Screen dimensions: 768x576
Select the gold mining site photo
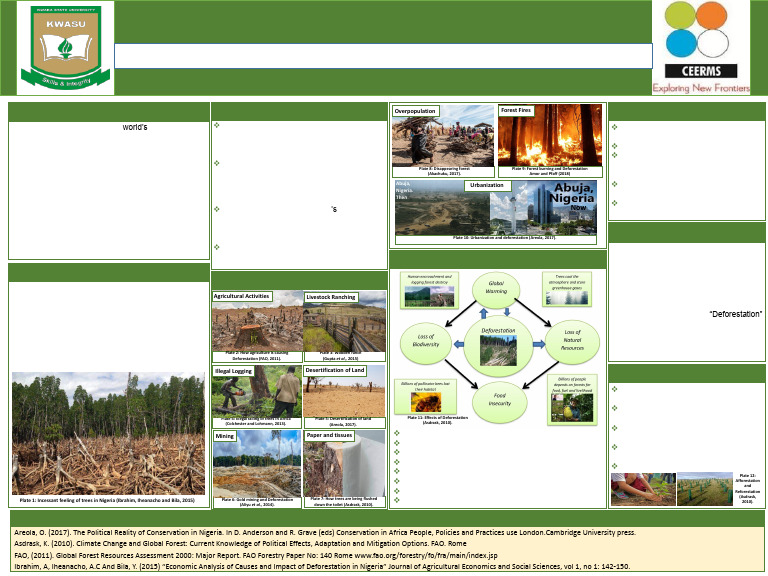[257, 464]
